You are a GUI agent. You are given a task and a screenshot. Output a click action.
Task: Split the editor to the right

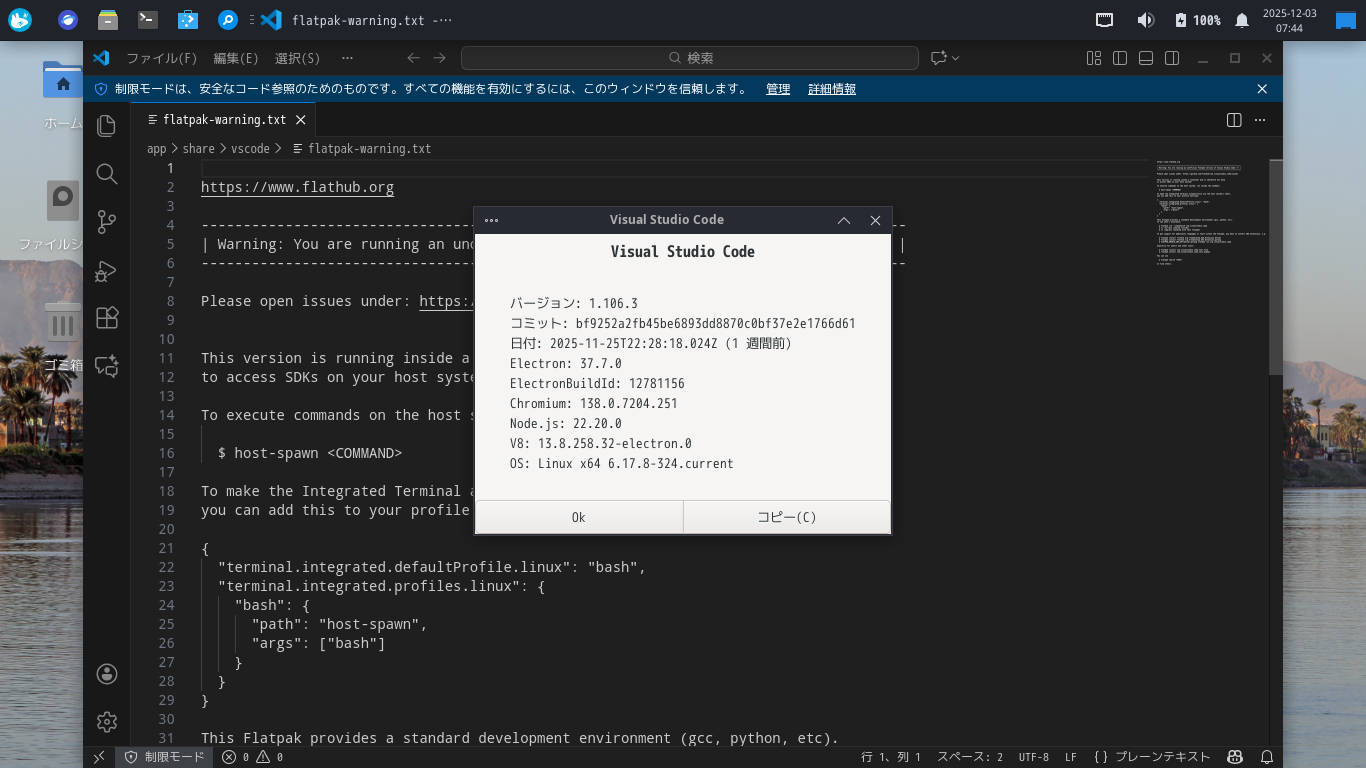[1234, 120]
